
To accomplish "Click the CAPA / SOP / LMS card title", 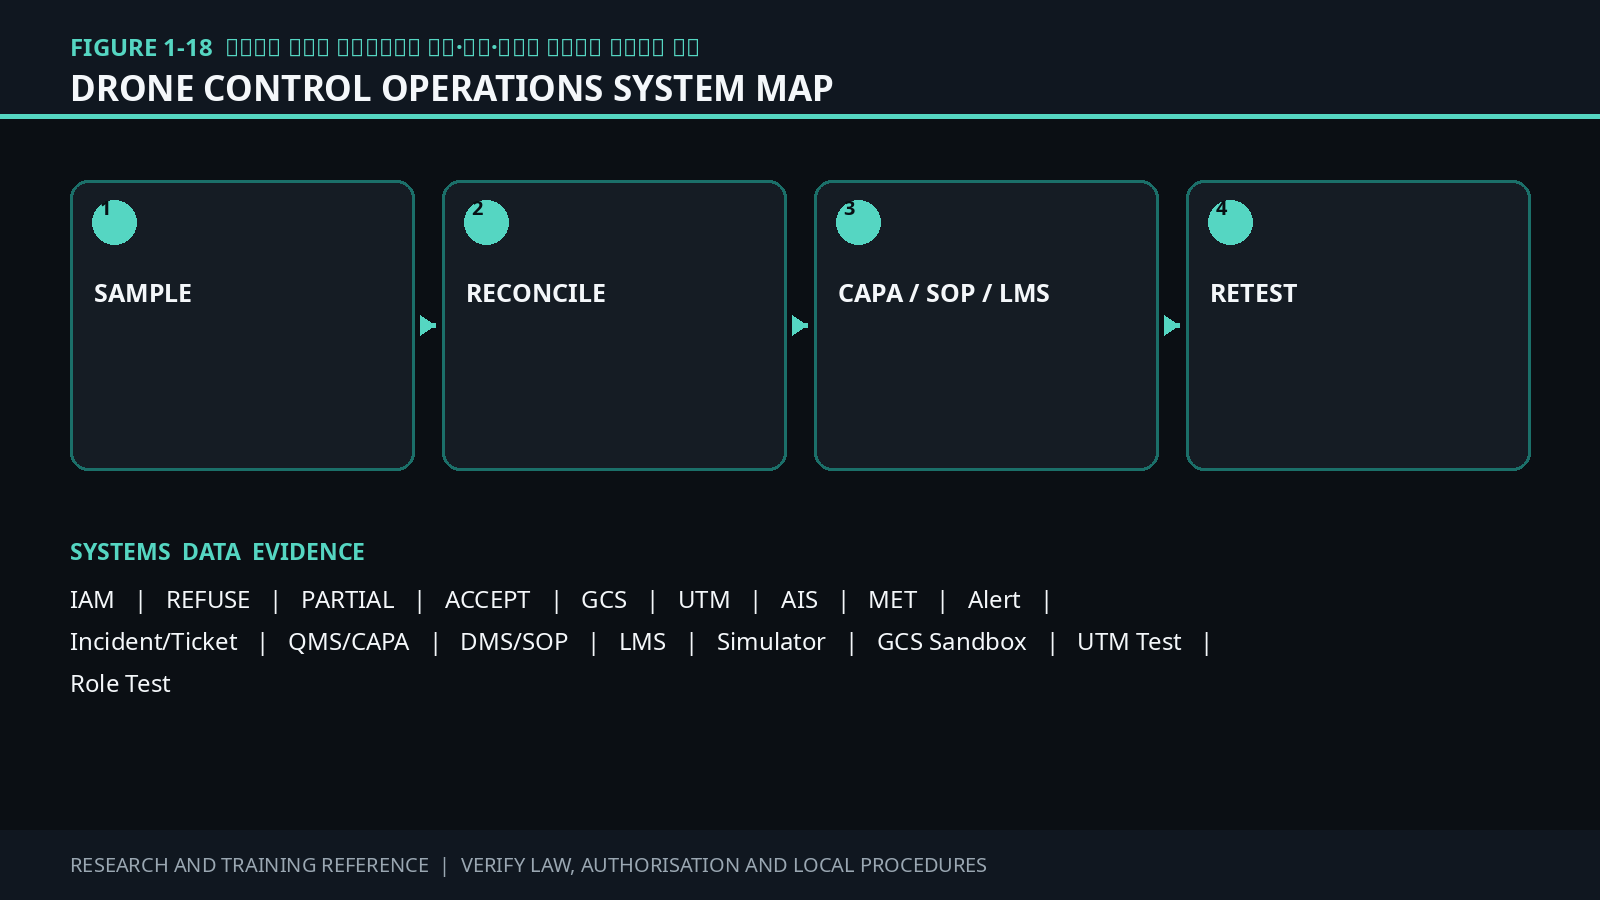I will [x=944, y=293].
